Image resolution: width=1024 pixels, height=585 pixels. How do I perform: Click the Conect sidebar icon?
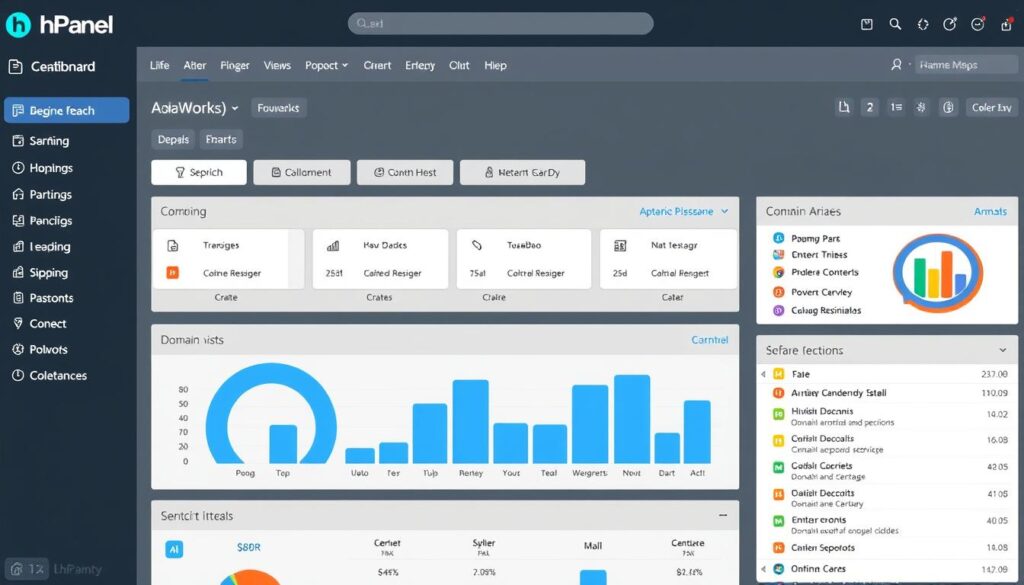point(17,324)
